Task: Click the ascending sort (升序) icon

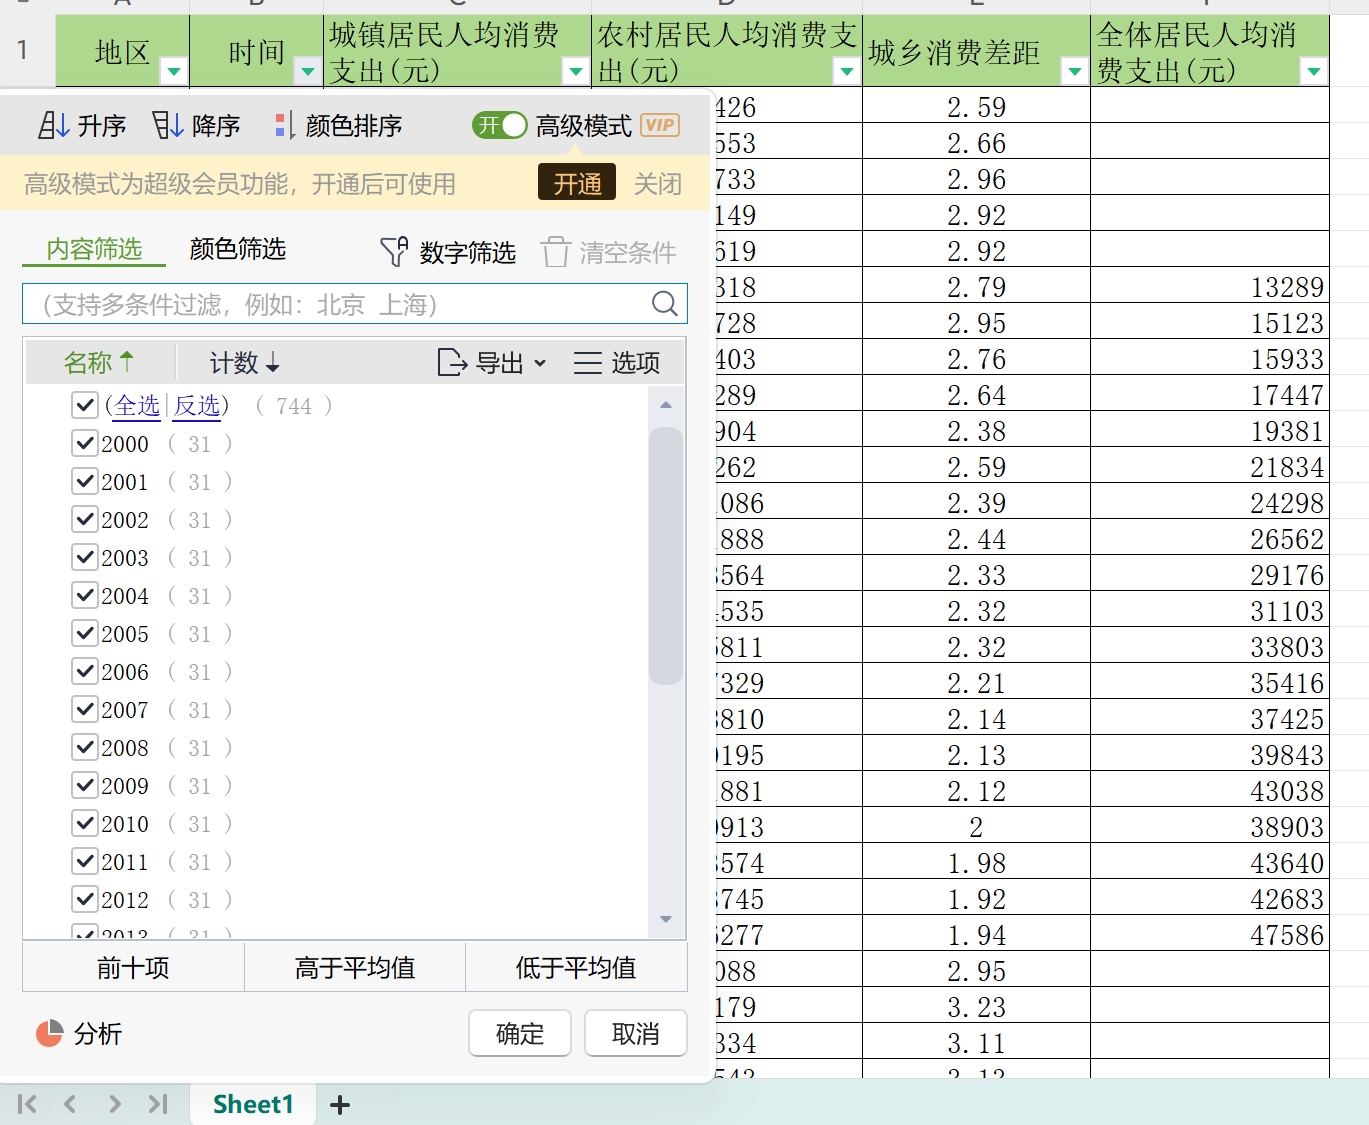Action: (x=53, y=125)
